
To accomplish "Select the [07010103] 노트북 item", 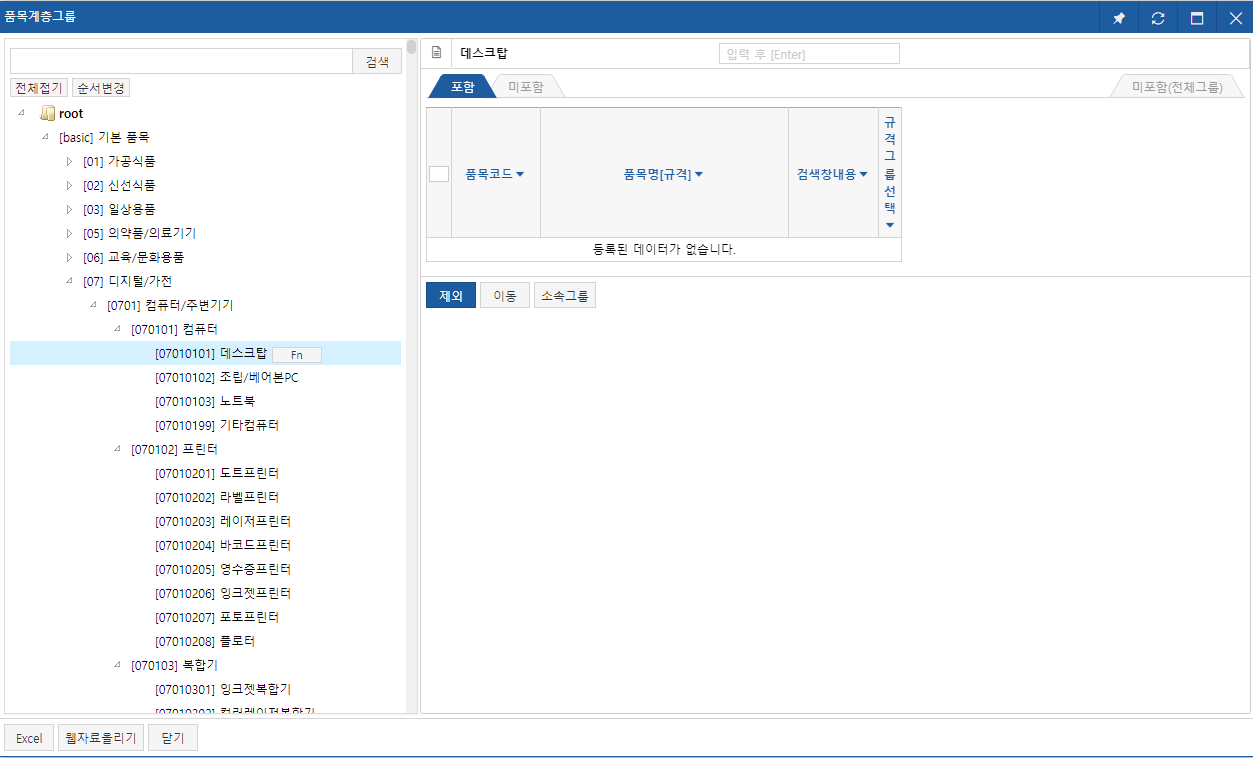I will 205,401.
